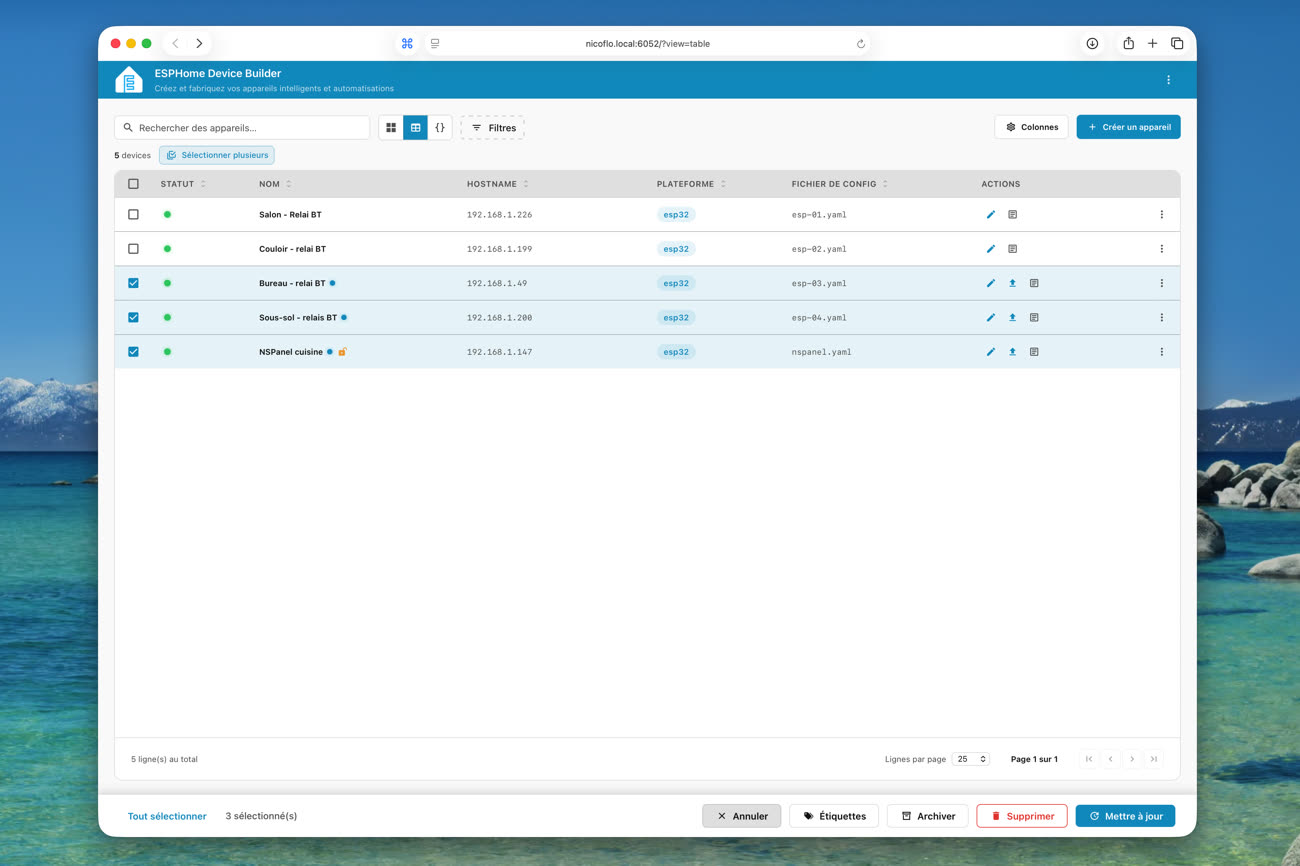Open more options for Bureau - relai BT

(x=1161, y=283)
